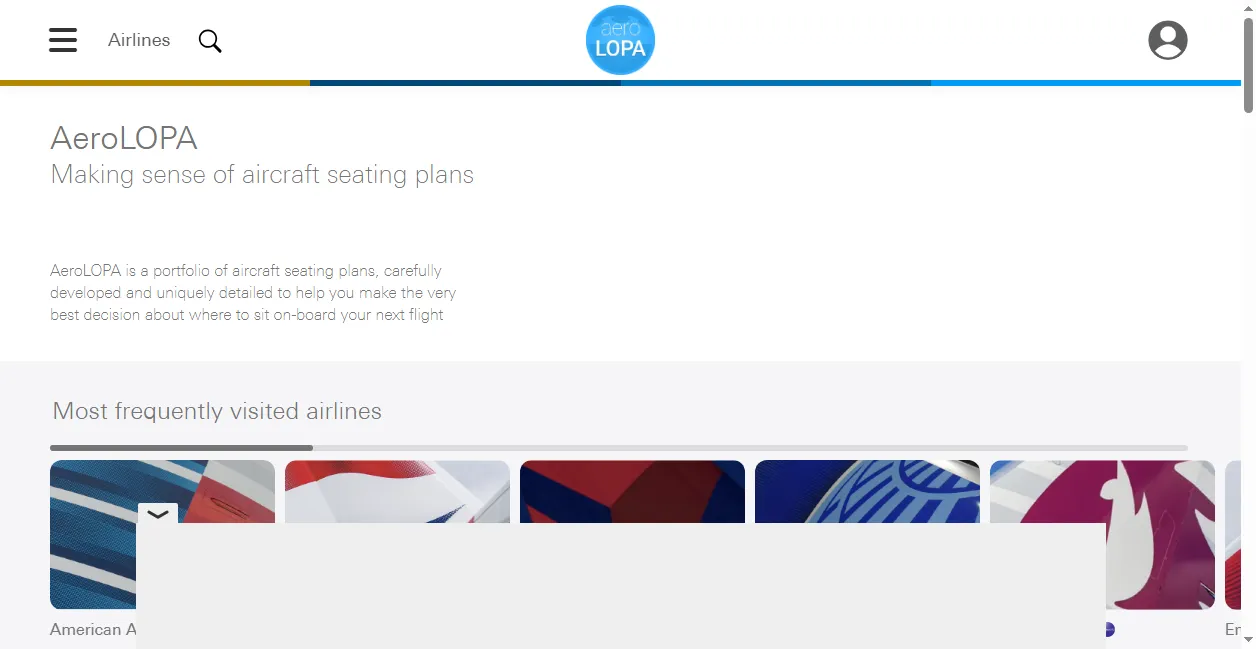
Task: Click the AeroLOPA page heading
Action: pos(124,138)
